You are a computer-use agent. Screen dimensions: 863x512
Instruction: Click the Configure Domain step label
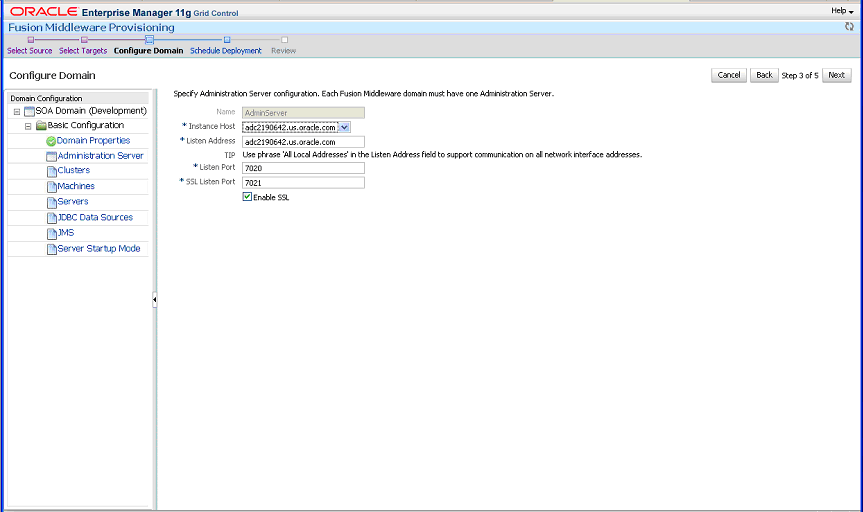pyautogui.click(x=149, y=51)
